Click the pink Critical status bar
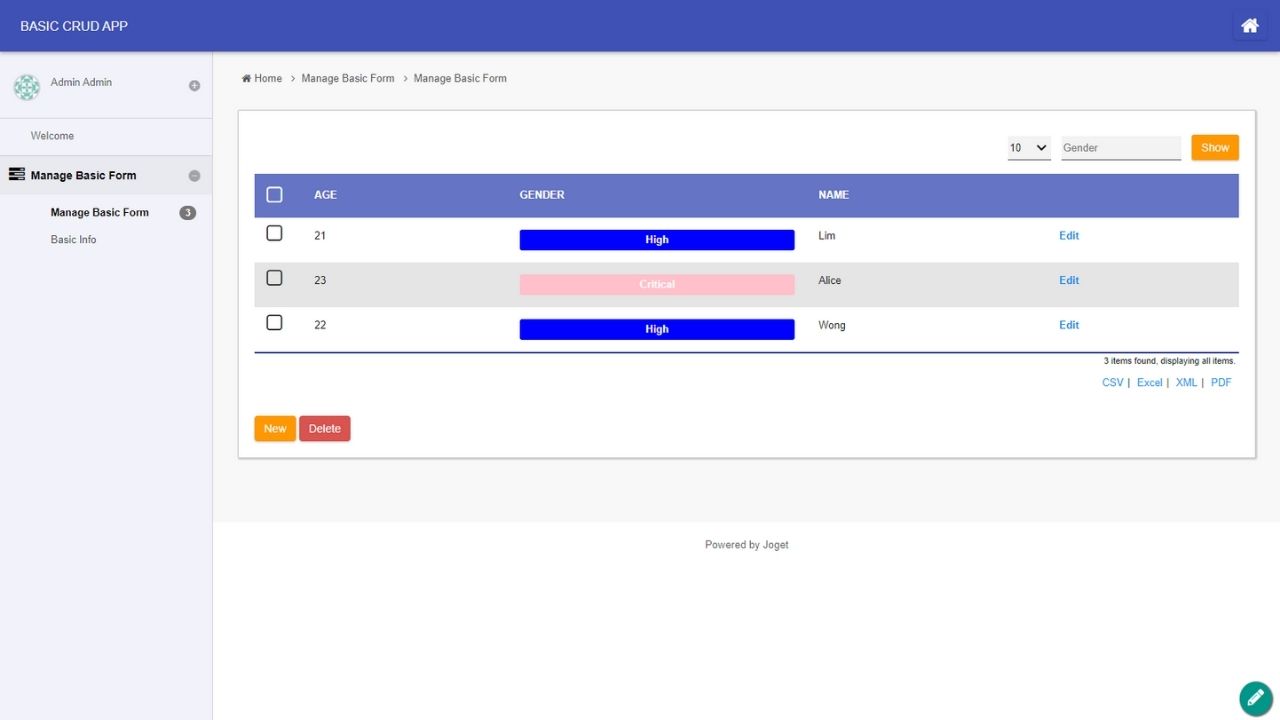Viewport: 1280px width, 720px height. point(656,285)
